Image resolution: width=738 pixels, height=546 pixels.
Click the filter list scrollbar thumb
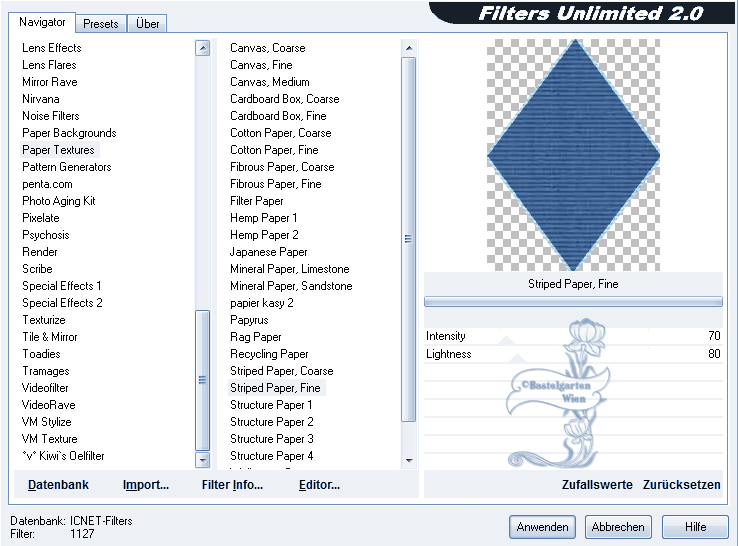coord(409,239)
